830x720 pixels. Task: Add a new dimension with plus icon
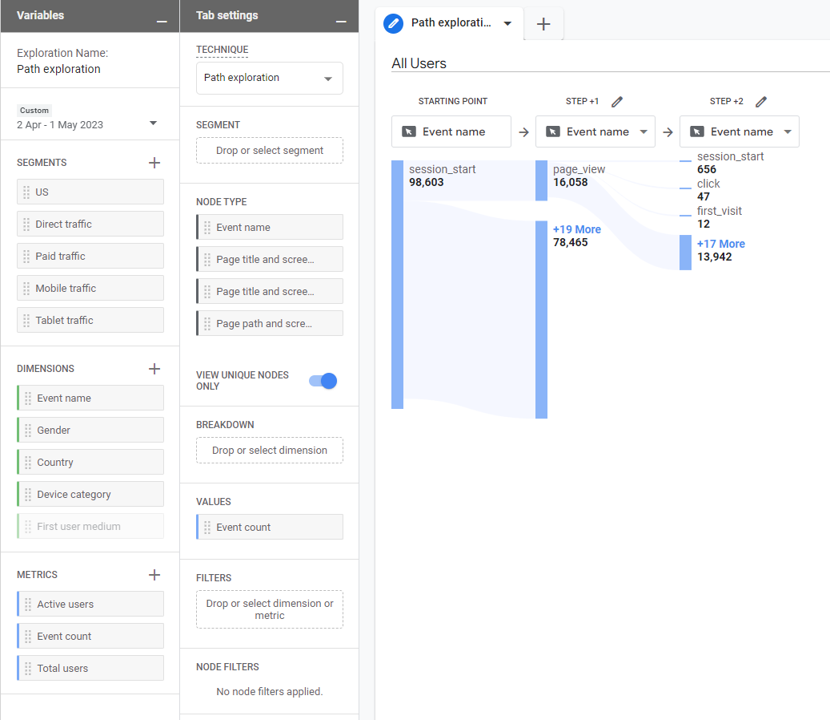[154, 368]
